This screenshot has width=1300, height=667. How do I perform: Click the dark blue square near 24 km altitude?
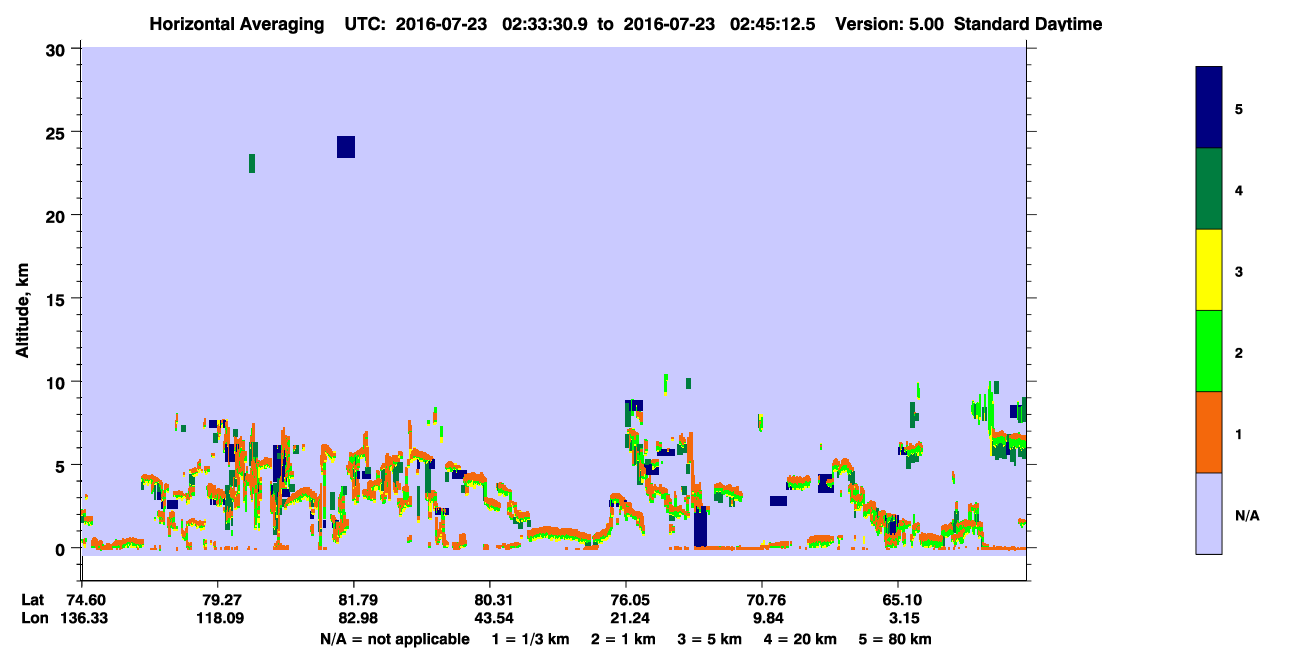[346, 147]
